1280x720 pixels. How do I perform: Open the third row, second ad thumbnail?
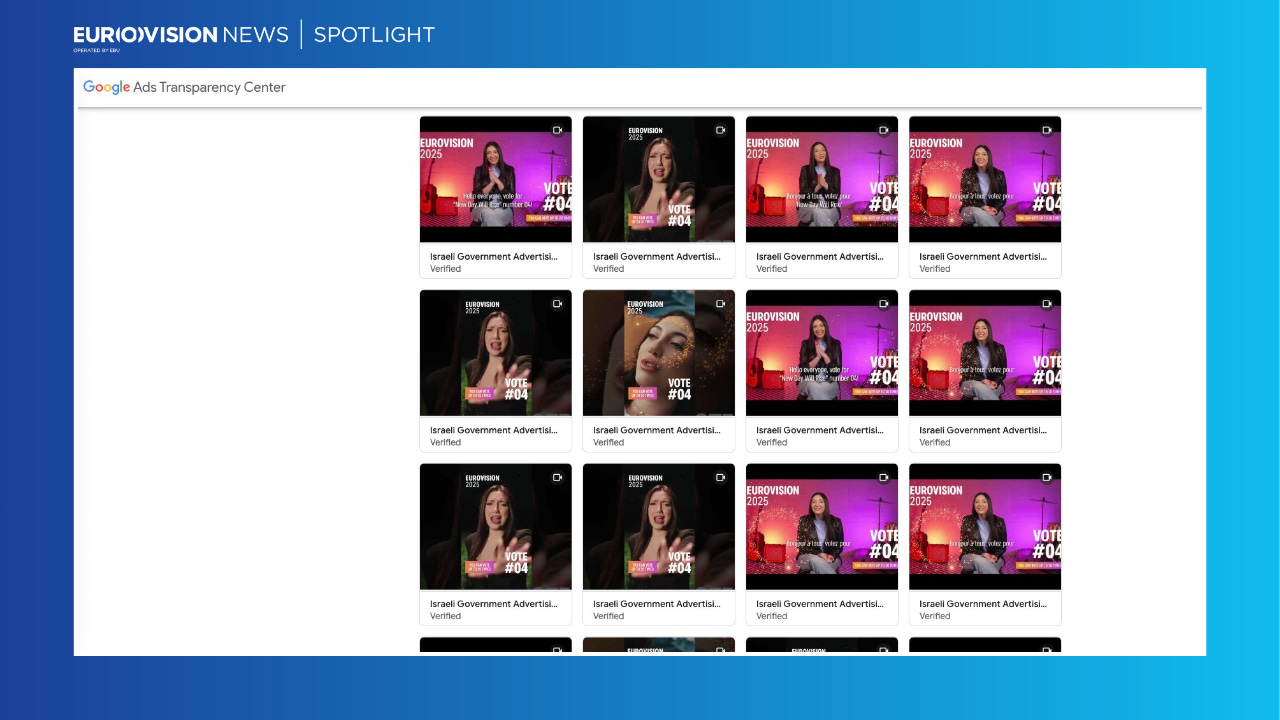click(659, 526)
